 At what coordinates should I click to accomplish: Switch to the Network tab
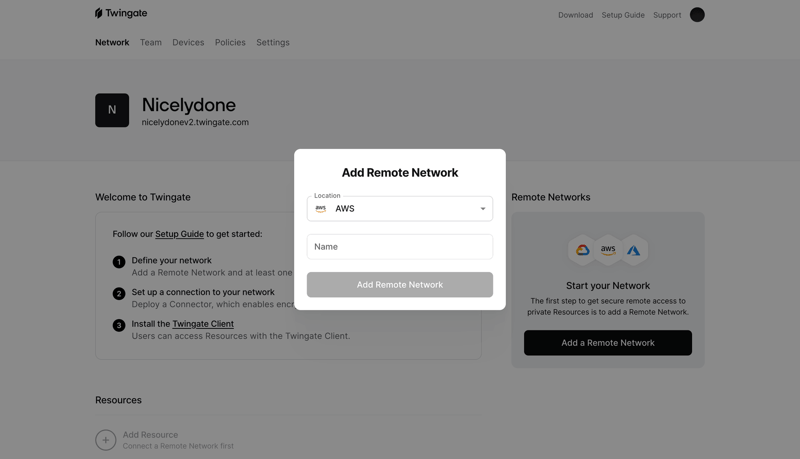[112, 42]
